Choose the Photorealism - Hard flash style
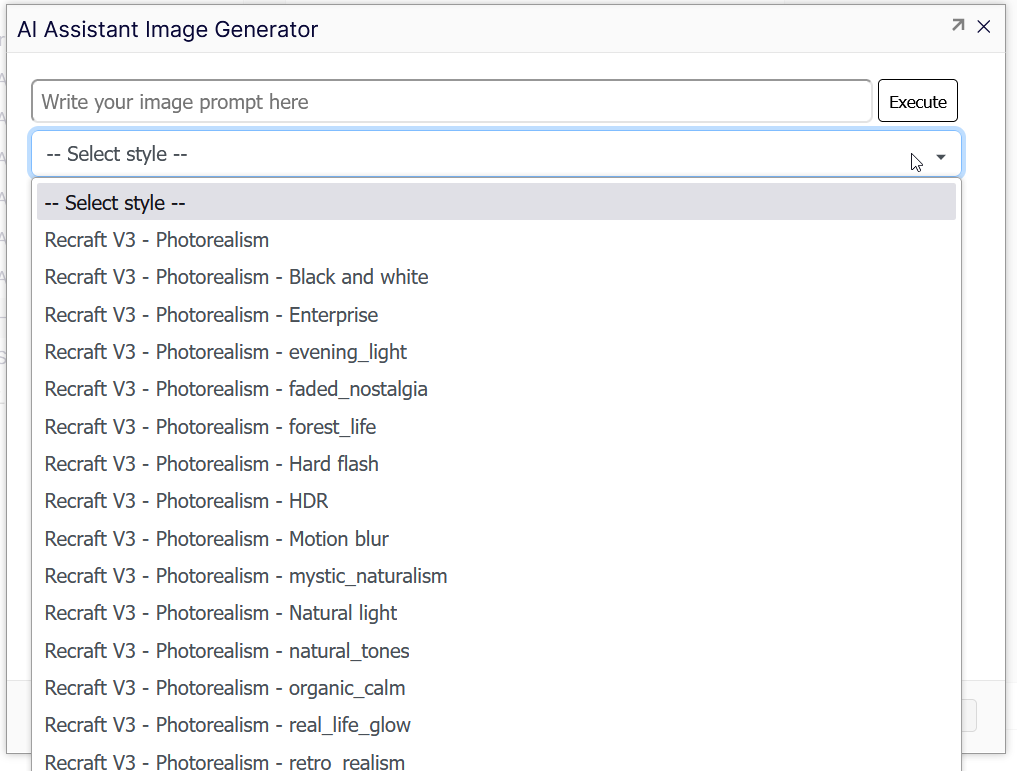1017x771 pixels. (496, 464)
